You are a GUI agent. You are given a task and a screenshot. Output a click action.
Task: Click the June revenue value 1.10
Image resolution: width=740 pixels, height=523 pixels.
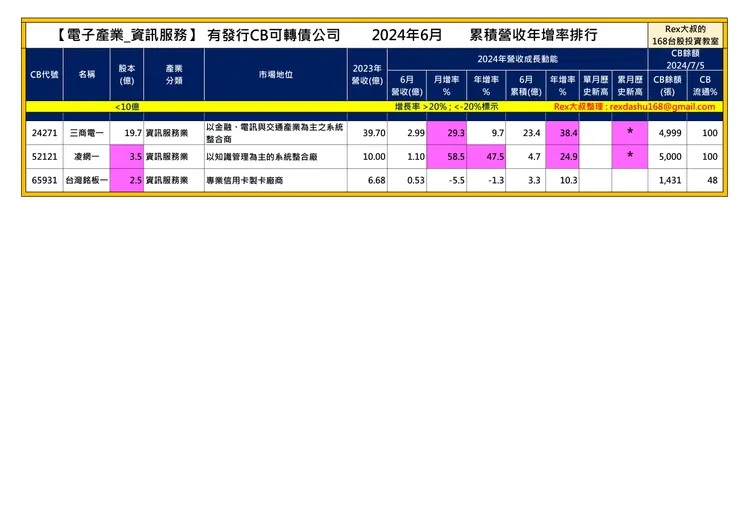pos(416,157)
